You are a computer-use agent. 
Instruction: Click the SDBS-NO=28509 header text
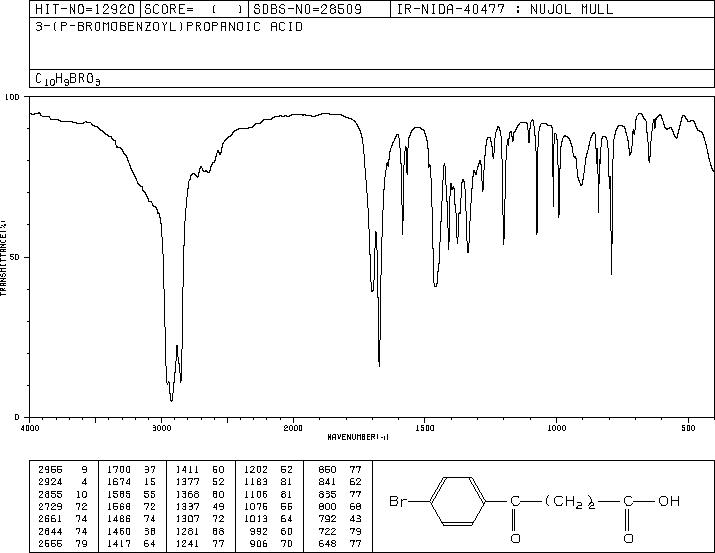click(x=307, y=9)
